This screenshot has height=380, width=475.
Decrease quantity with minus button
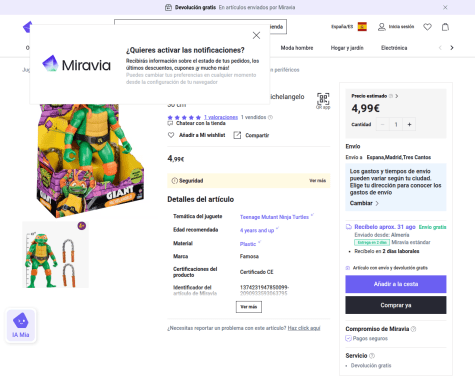pyautogui.click(x=383, y=124)
